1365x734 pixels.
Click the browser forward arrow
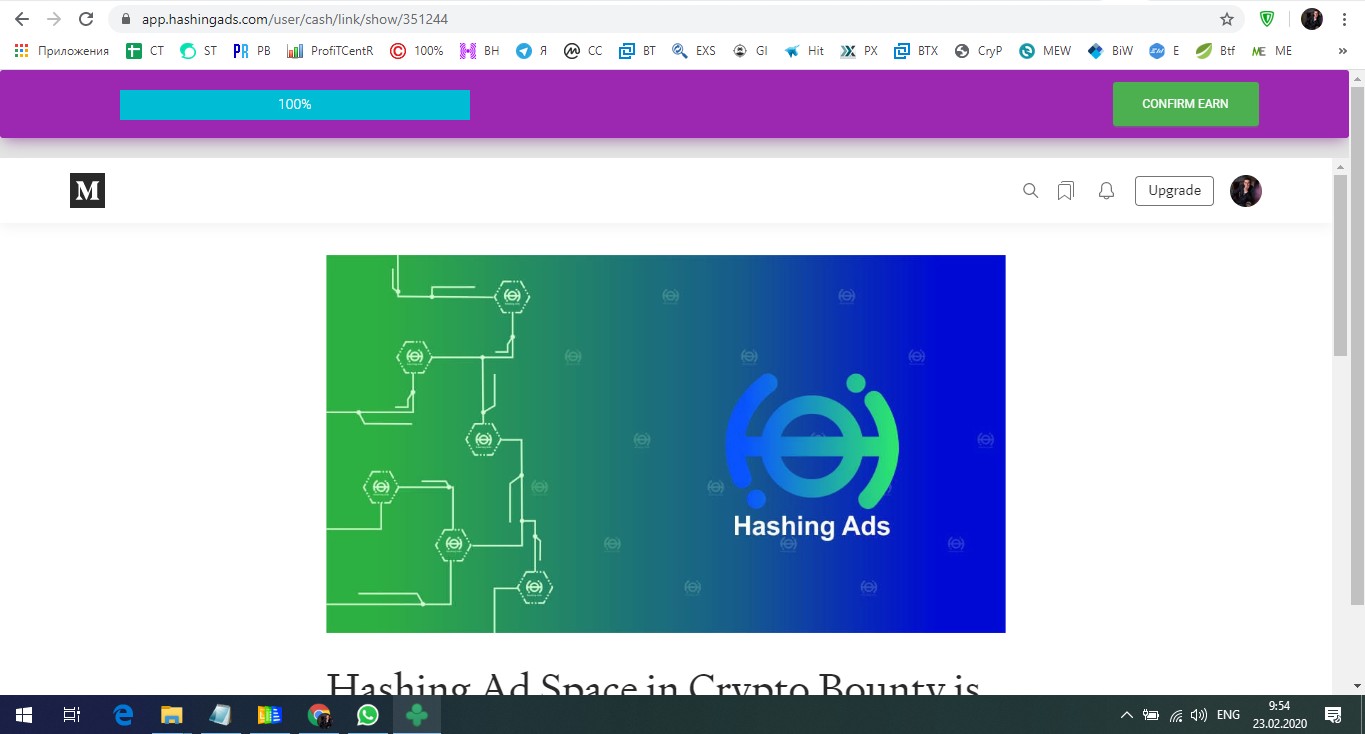54,19
